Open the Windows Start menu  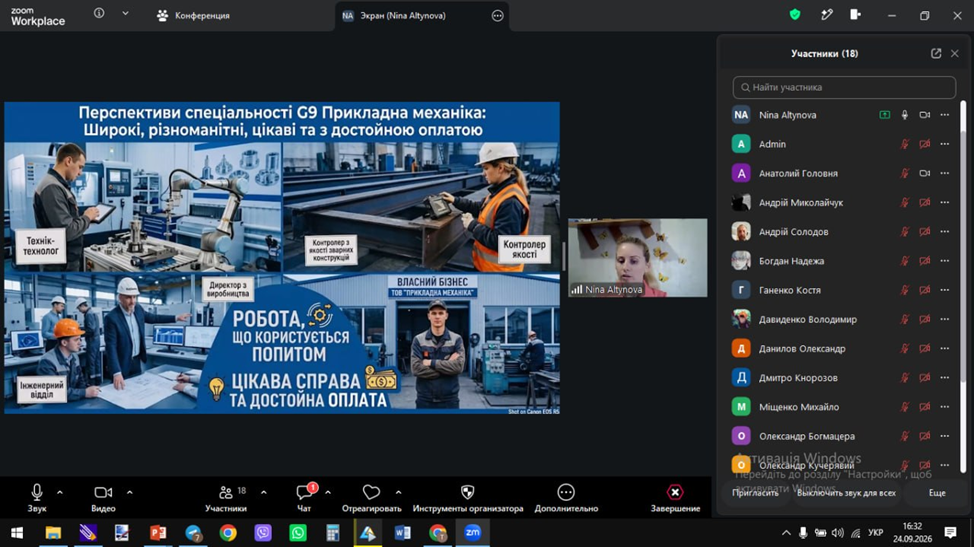[17, 533]
